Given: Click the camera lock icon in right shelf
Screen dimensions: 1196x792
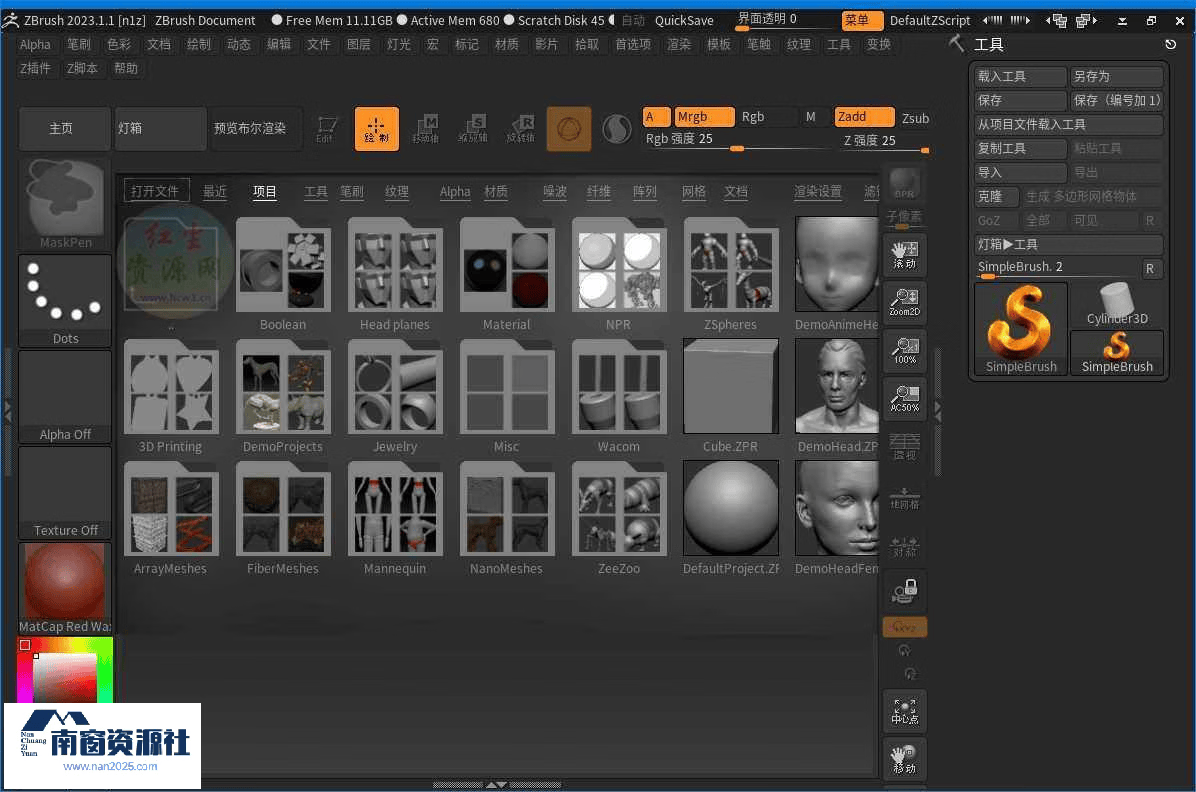Looking at the screenshot, I should point(905,591).
